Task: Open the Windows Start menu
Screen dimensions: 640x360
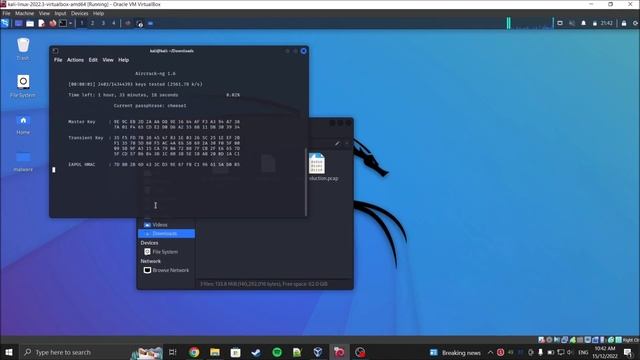Action: (x=8, y=352)
